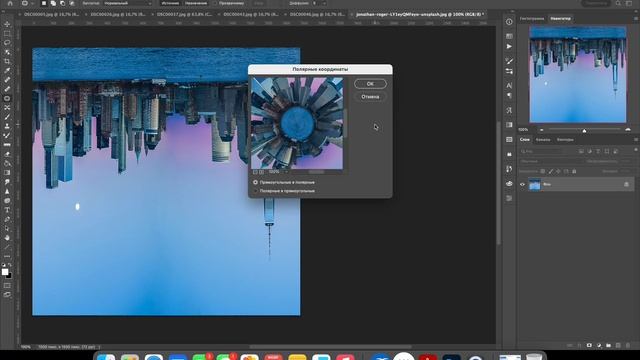Viewport: 640px width, 360px height.
Task: Switch to DSC00017.jpg document tab
Action: [x=184, y=14]
